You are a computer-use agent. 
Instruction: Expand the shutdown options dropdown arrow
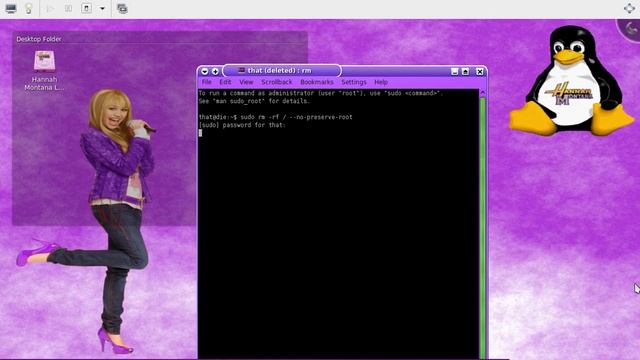(x=102, y=8)
